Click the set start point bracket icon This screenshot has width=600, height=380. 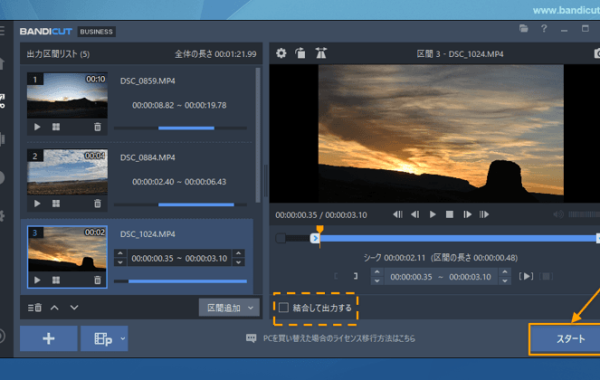[x=336, y=276]
